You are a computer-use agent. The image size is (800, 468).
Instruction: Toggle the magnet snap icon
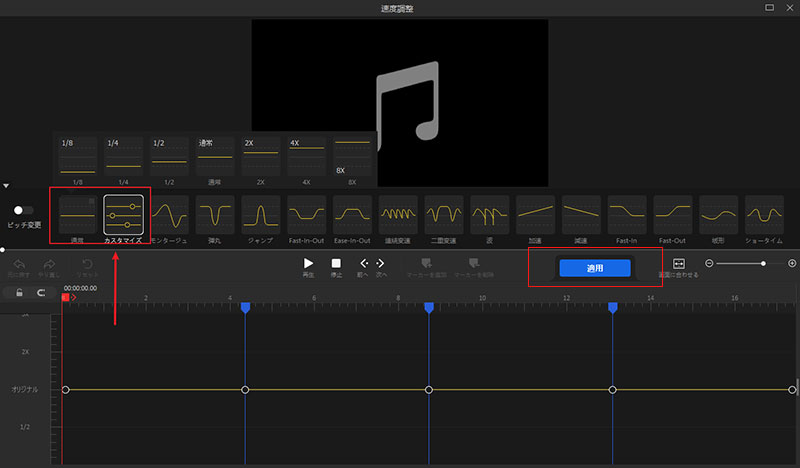(41, 292)
